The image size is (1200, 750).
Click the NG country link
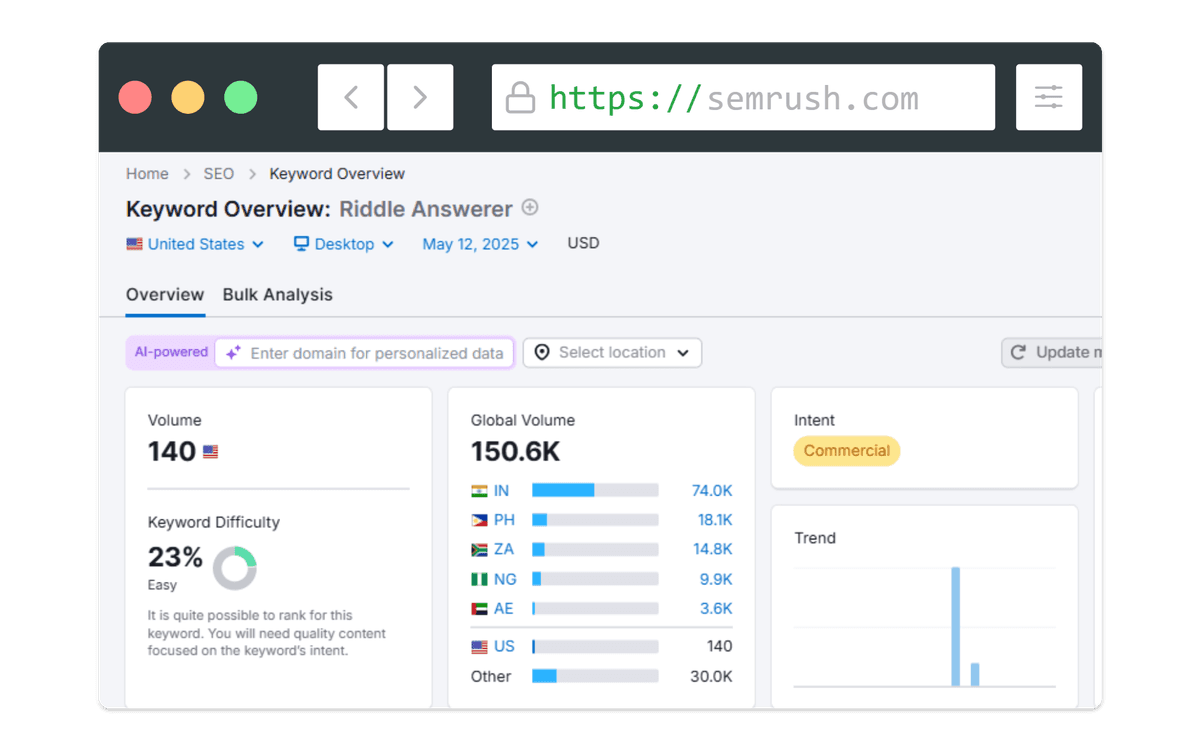click(505, 579)
